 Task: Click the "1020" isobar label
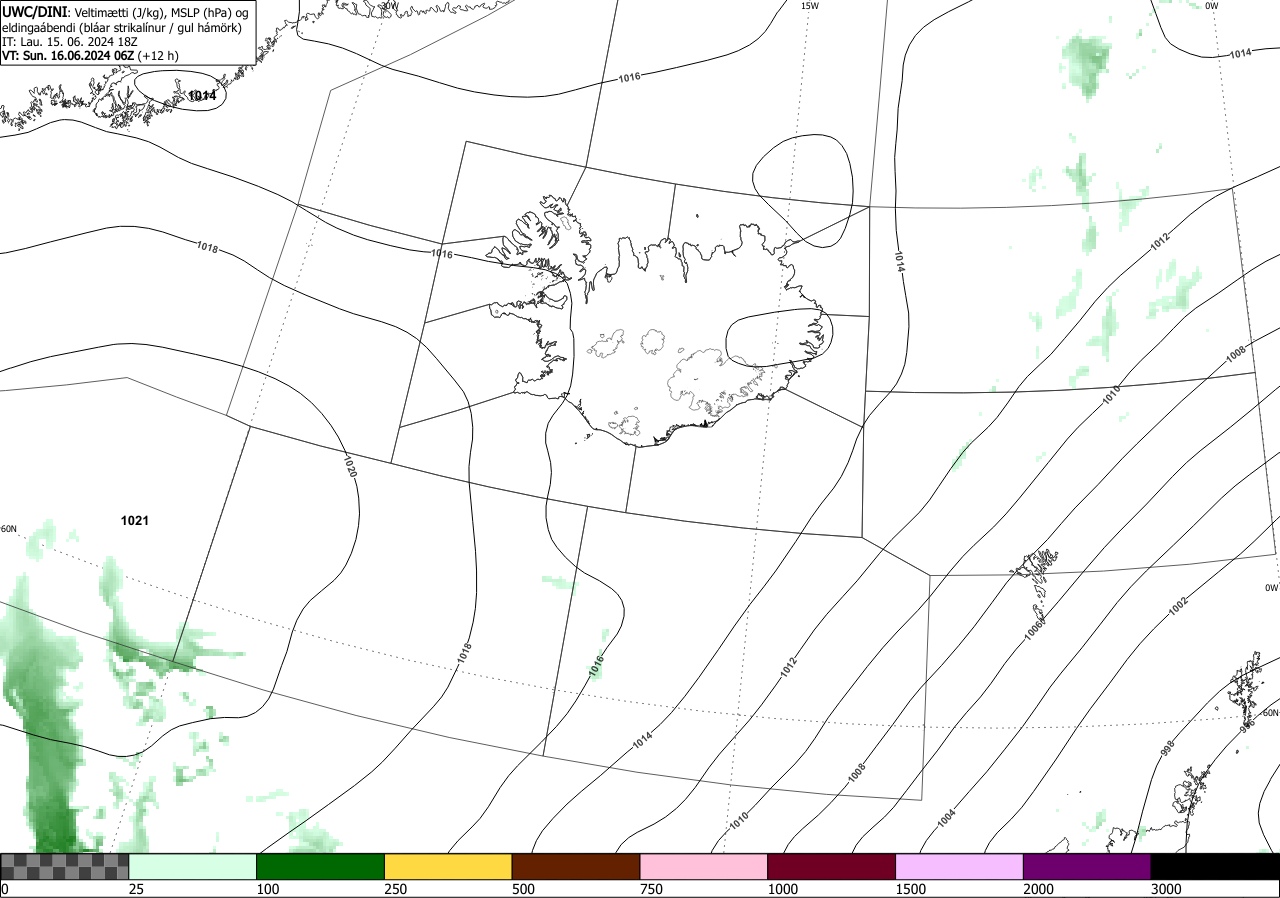pyautogui.click(x=350, y=465)
